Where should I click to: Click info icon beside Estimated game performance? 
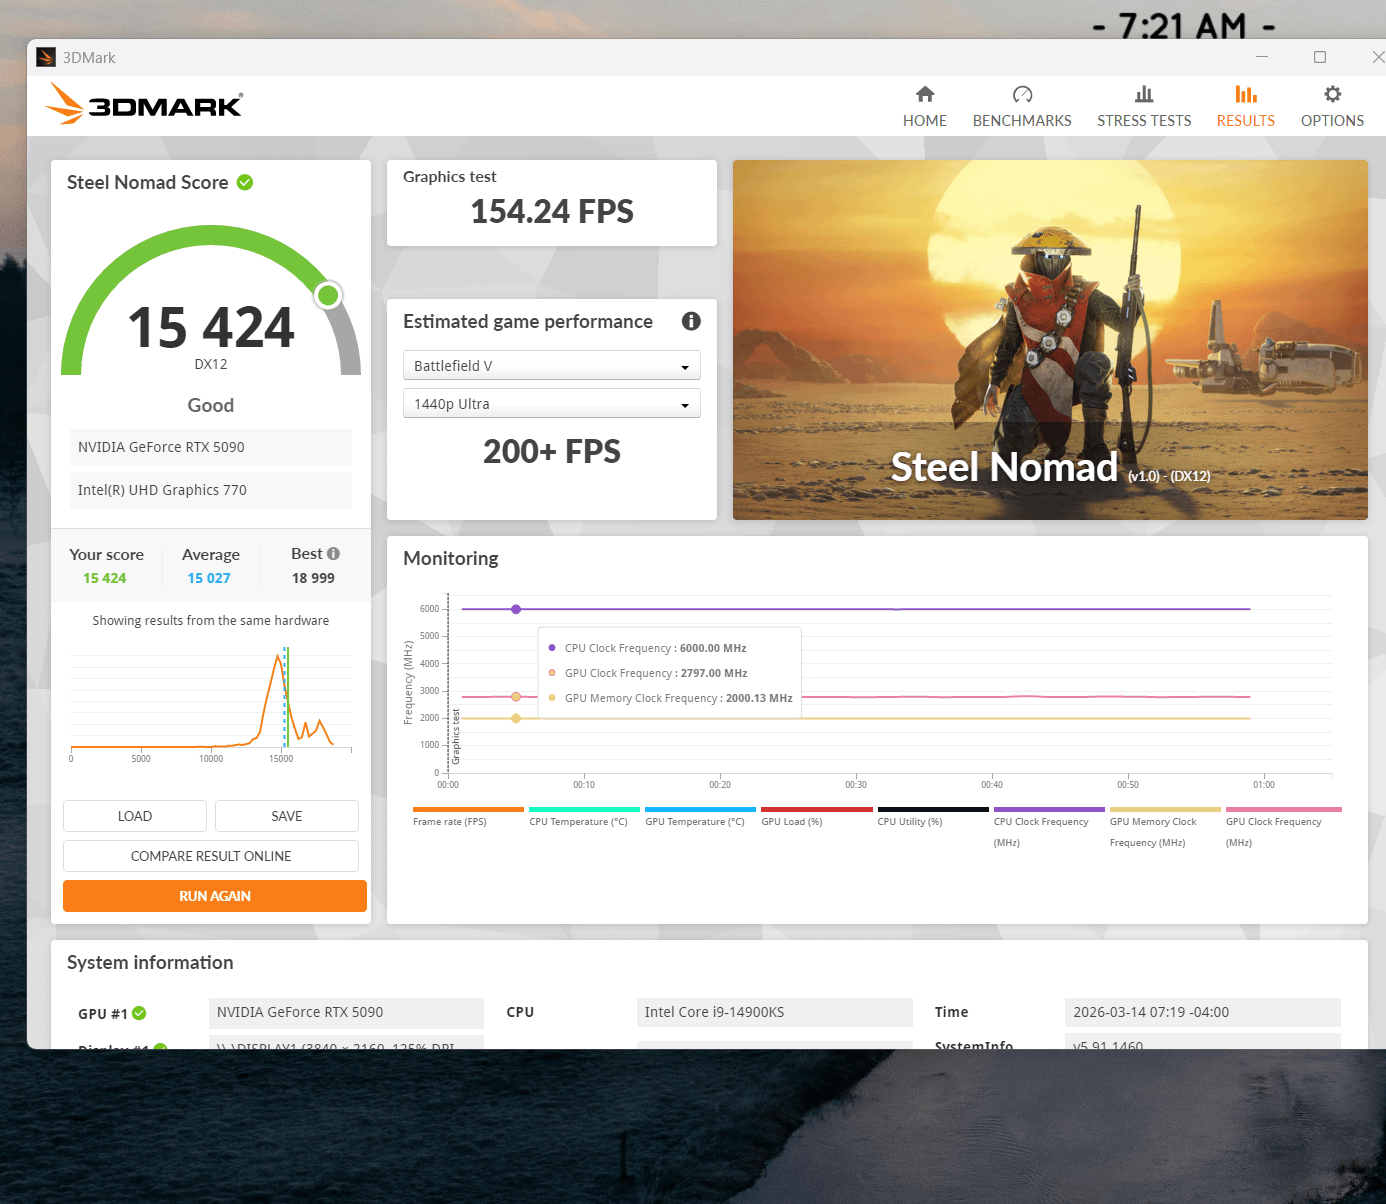tap(690, 321)
